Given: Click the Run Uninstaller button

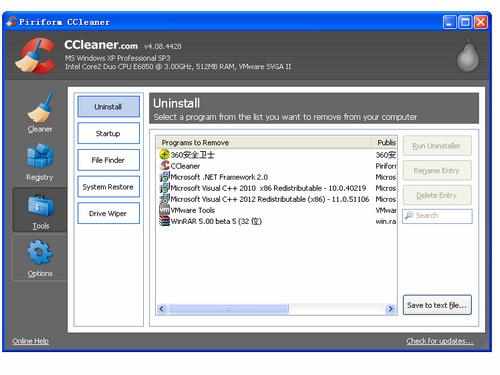Looking at the screenshot, I should (x=437, y=146).
